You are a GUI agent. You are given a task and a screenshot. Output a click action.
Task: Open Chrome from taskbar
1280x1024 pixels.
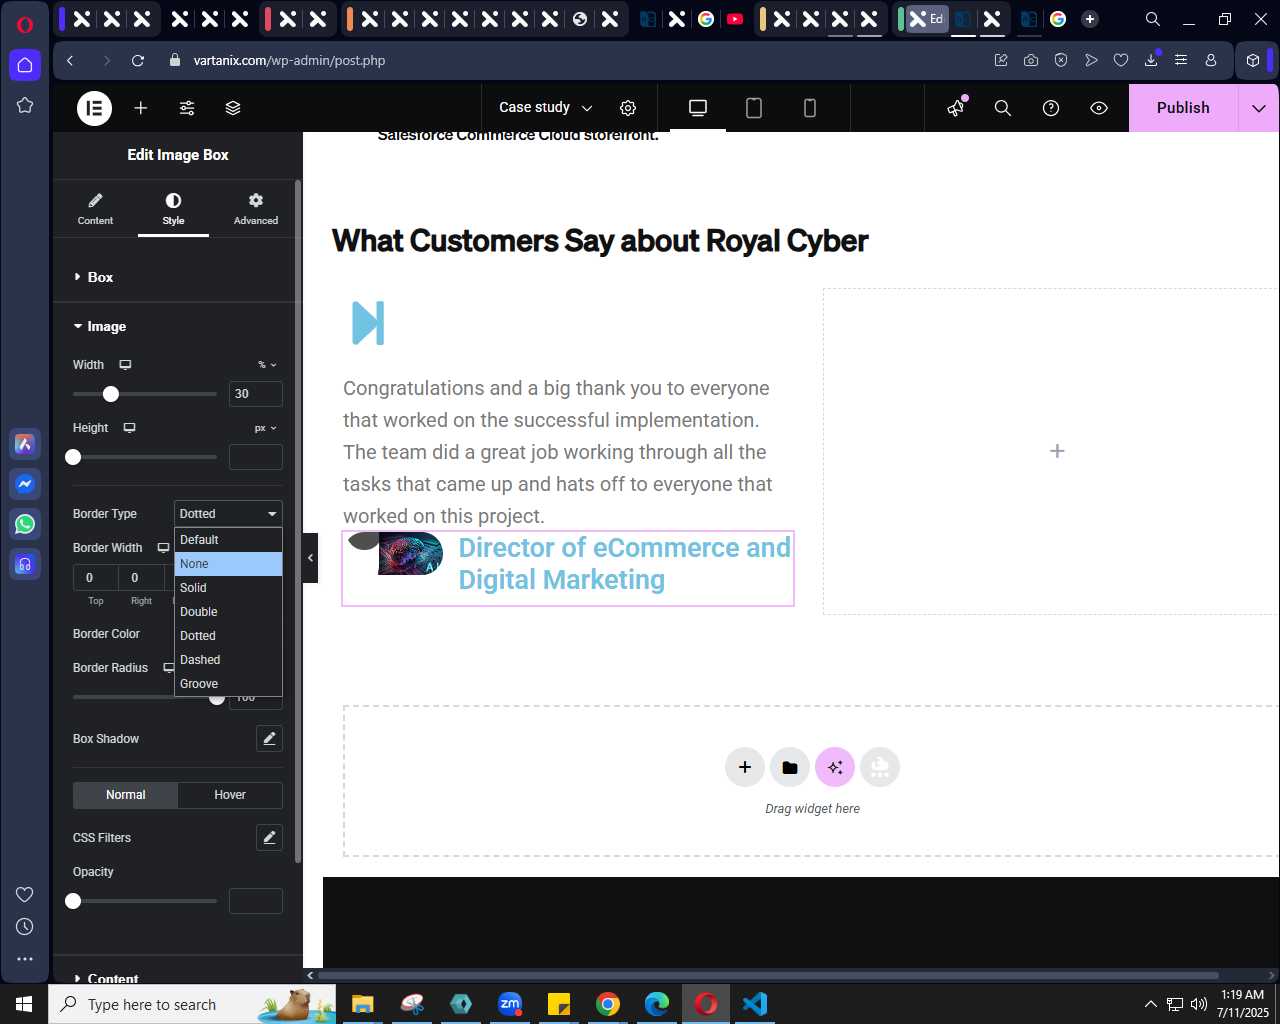coord(608,1004)
